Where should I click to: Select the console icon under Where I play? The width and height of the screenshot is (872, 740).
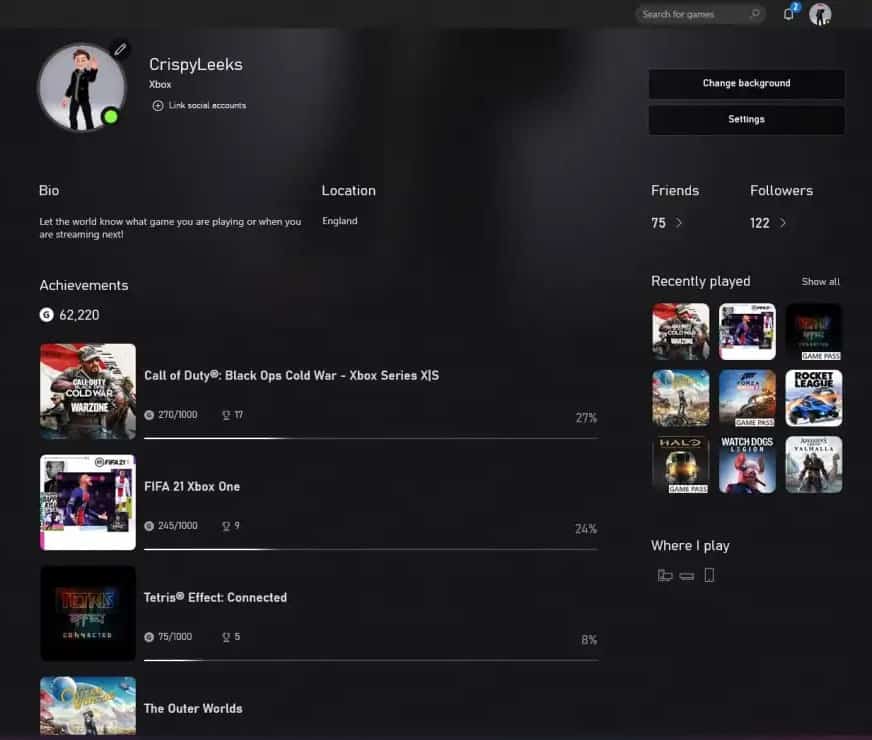click(687, 576)
